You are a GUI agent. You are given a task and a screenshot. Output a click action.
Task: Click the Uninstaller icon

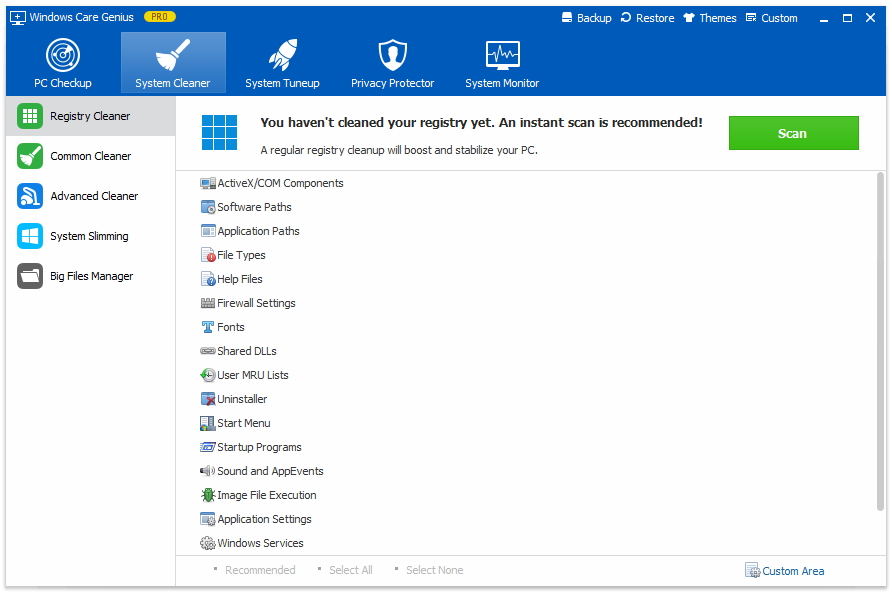208,399
